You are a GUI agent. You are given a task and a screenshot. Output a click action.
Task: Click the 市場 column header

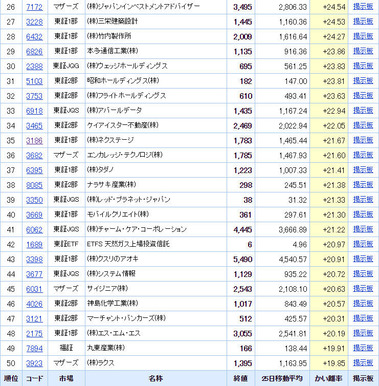(x=66, y=378)
